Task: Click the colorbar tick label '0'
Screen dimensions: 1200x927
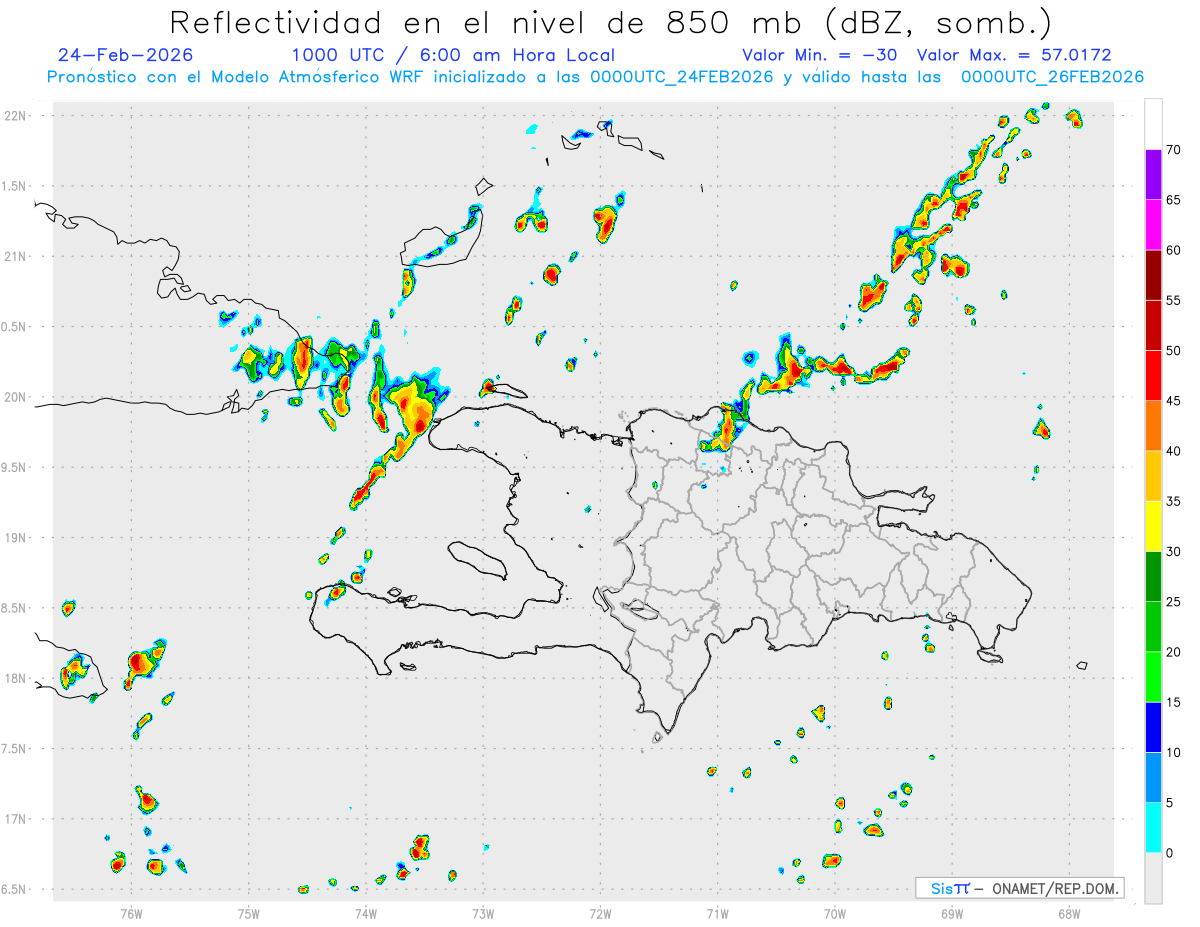Action: [1169, 853]
